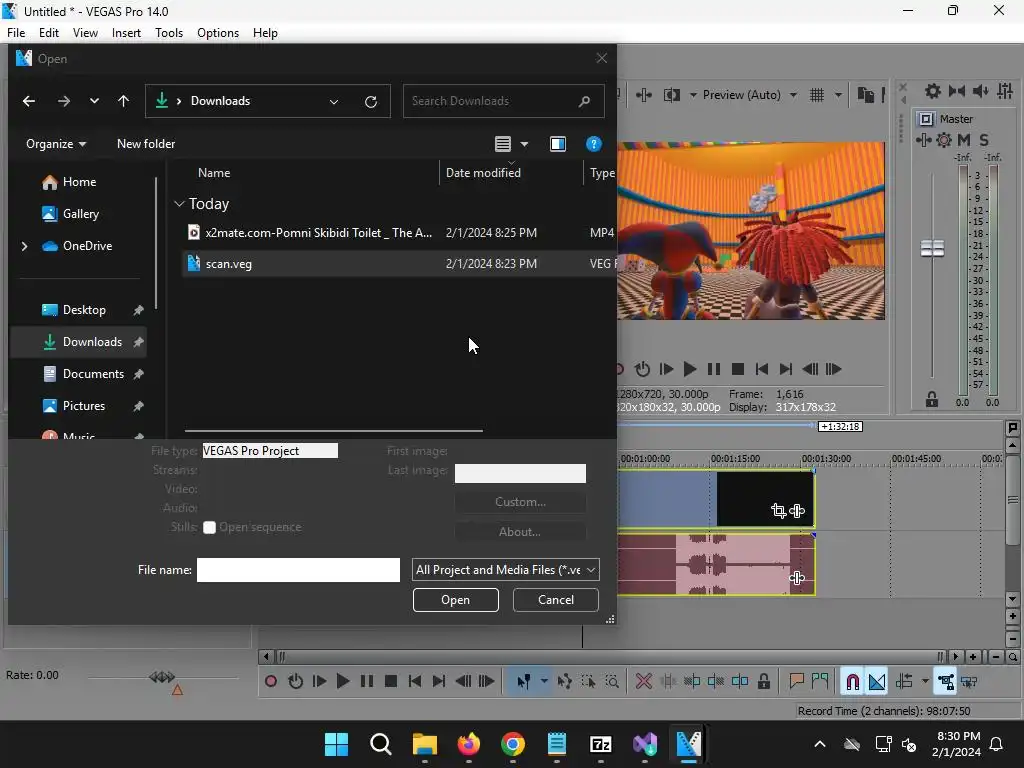This screenshot has width=1024, height=768.
Task: Open the Auto Ripple mode dropdown
Action: [925, 682]
